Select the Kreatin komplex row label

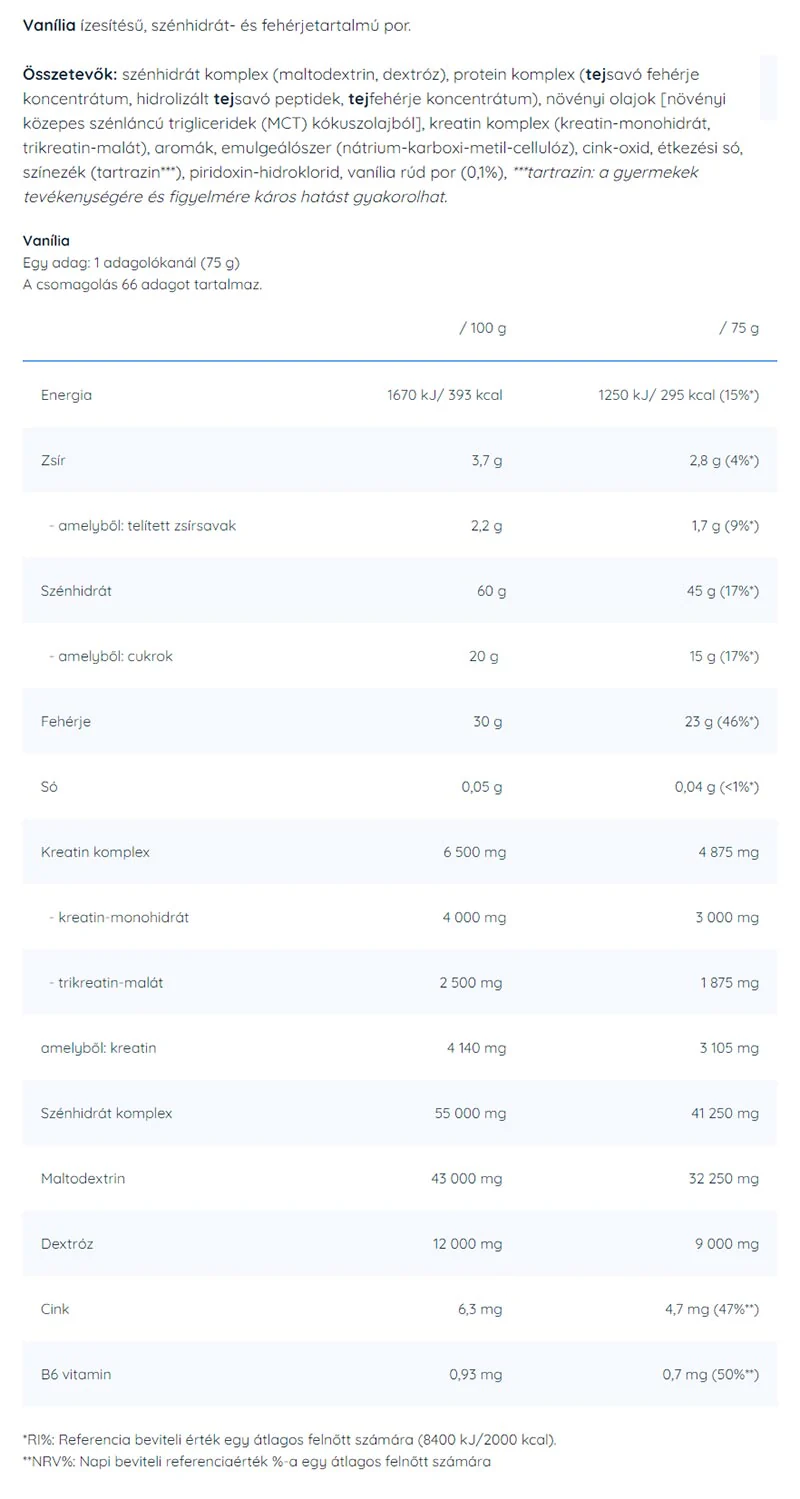pos(95,852)
